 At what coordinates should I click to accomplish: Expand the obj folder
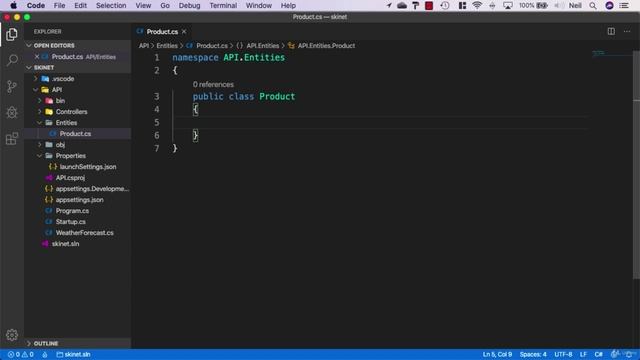[40, 144]
